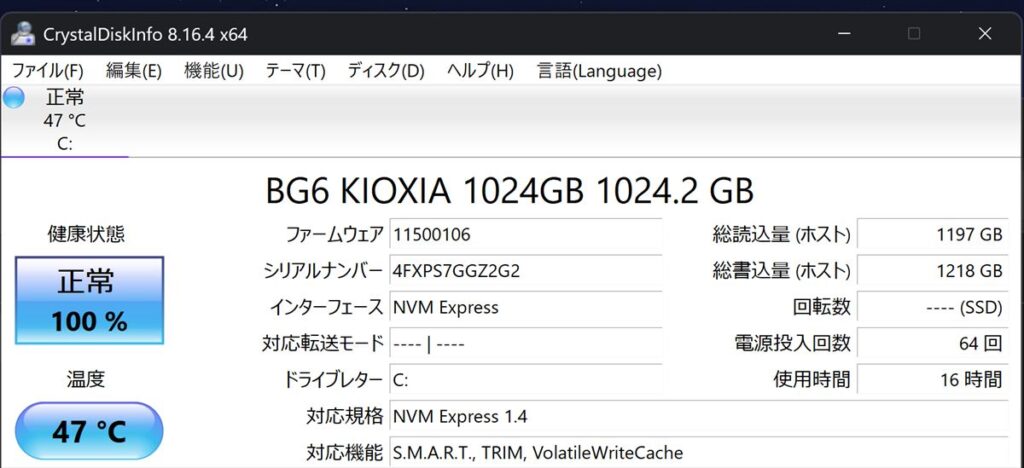
Task: Click the total host writes 1218 GB field
Action: tap(932, 271)
